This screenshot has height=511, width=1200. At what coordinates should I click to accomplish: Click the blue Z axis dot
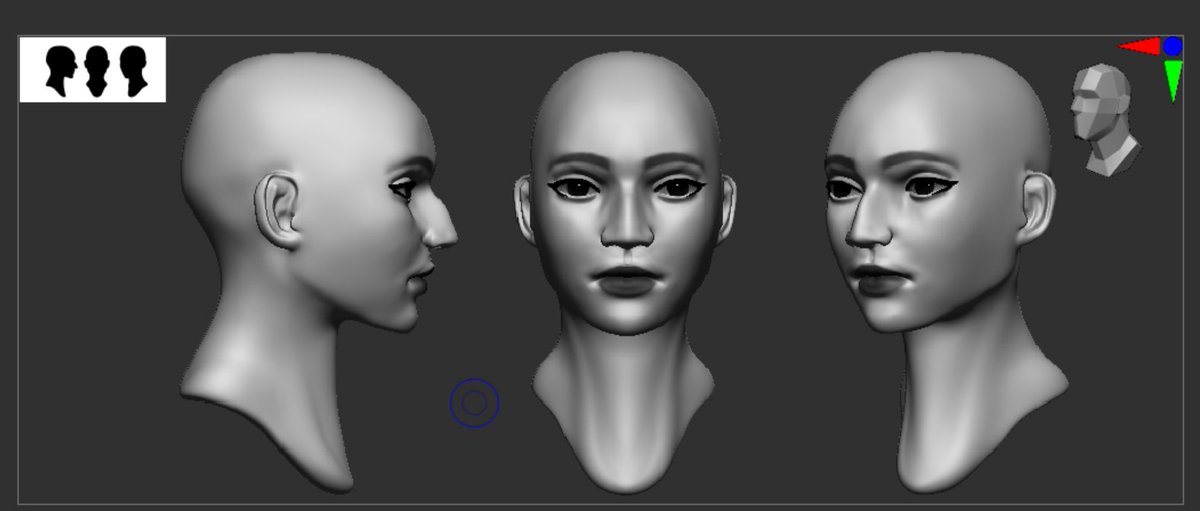point(1172,46)
